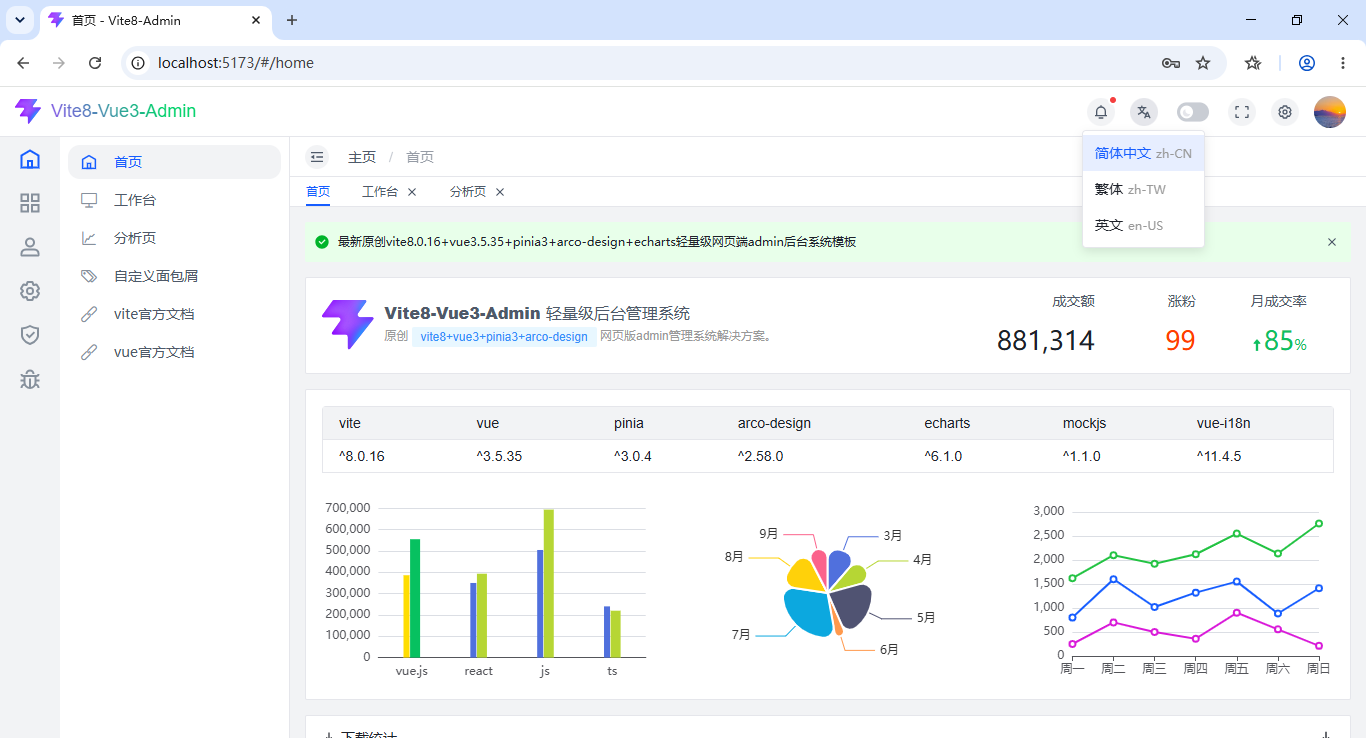Click the 周日 green line point
Image resolution: width=1366 pixels, height=738 pixels.
(1319, 524)
